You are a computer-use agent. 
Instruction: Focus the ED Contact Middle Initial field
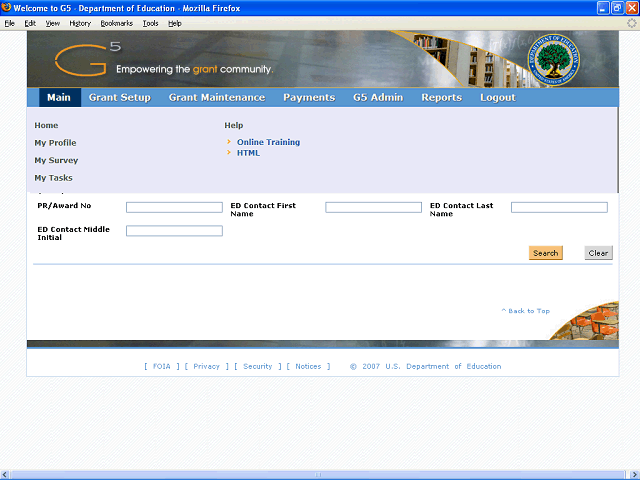point(174,231)
